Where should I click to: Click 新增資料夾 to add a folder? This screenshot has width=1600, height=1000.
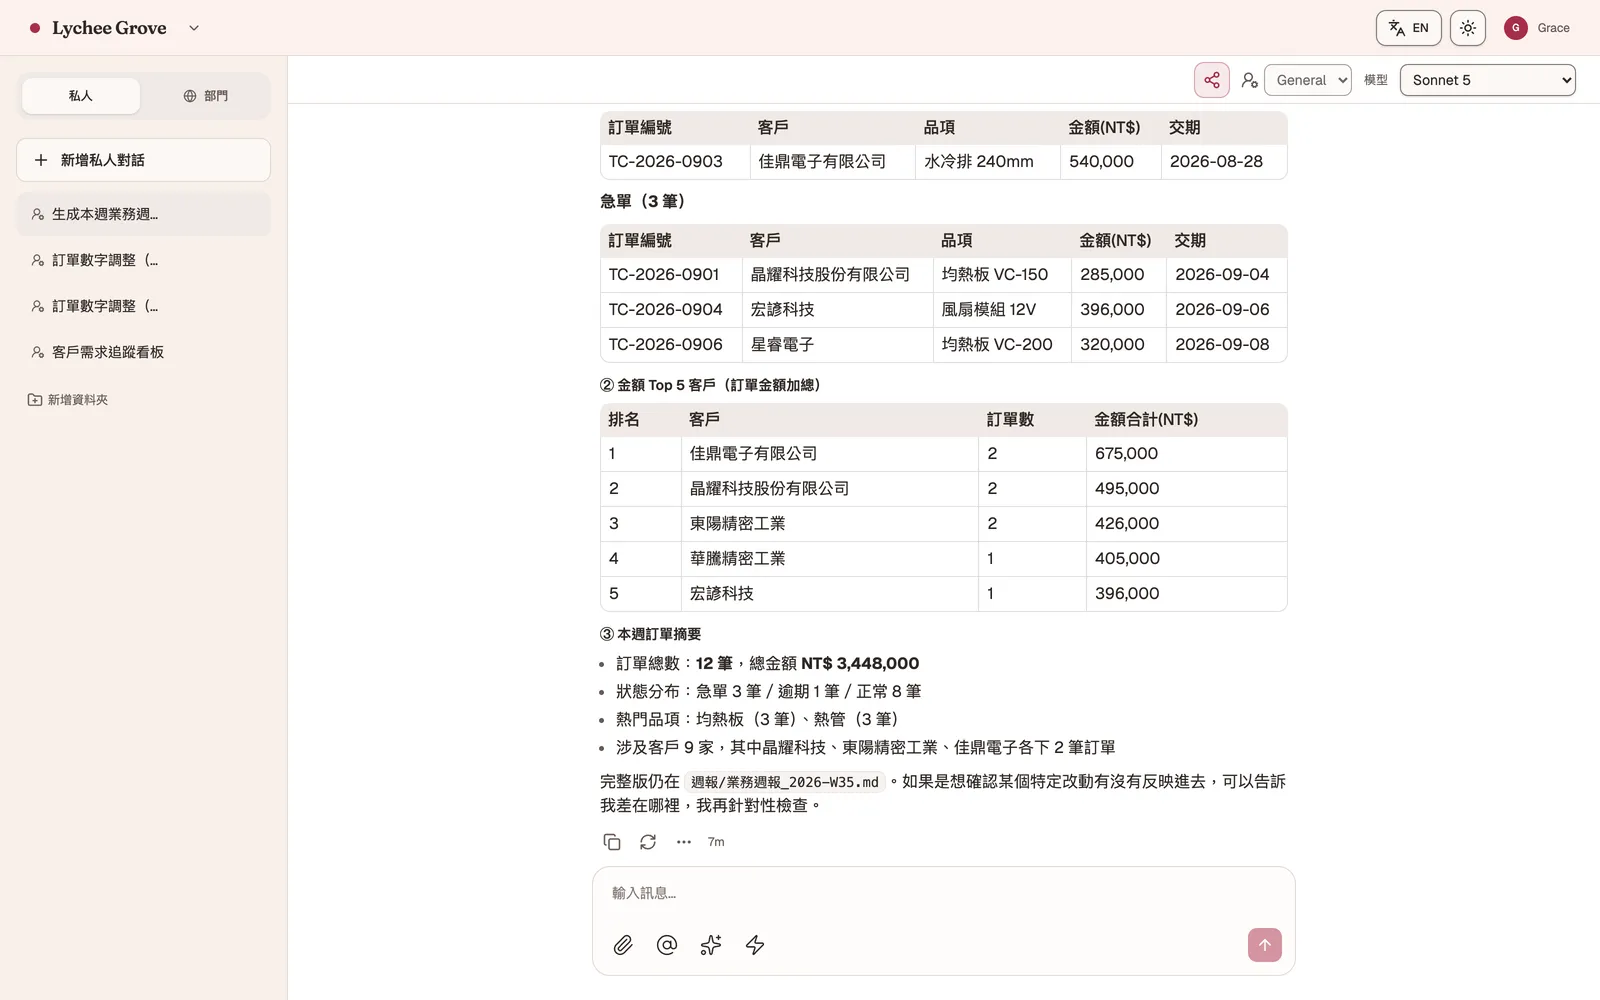coord(68,400)
